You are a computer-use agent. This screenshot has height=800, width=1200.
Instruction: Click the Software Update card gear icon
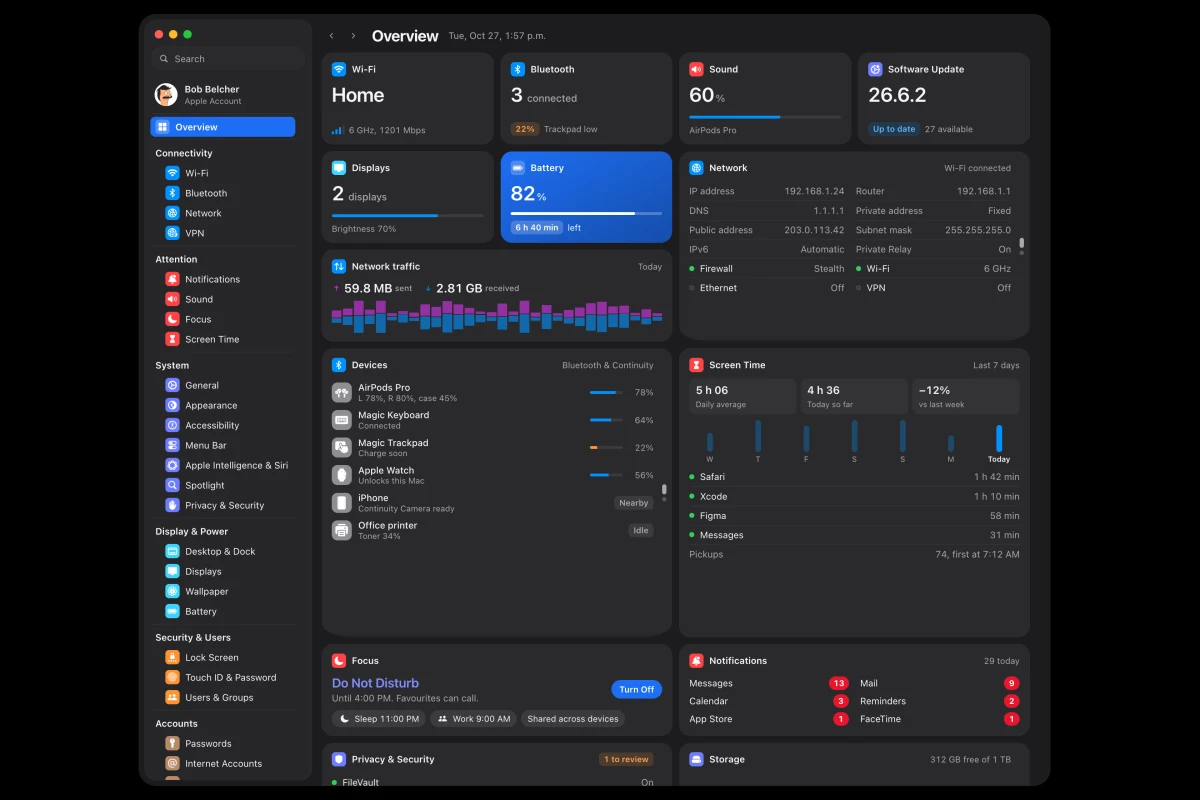pyautogui.click(x=875, y=69)
